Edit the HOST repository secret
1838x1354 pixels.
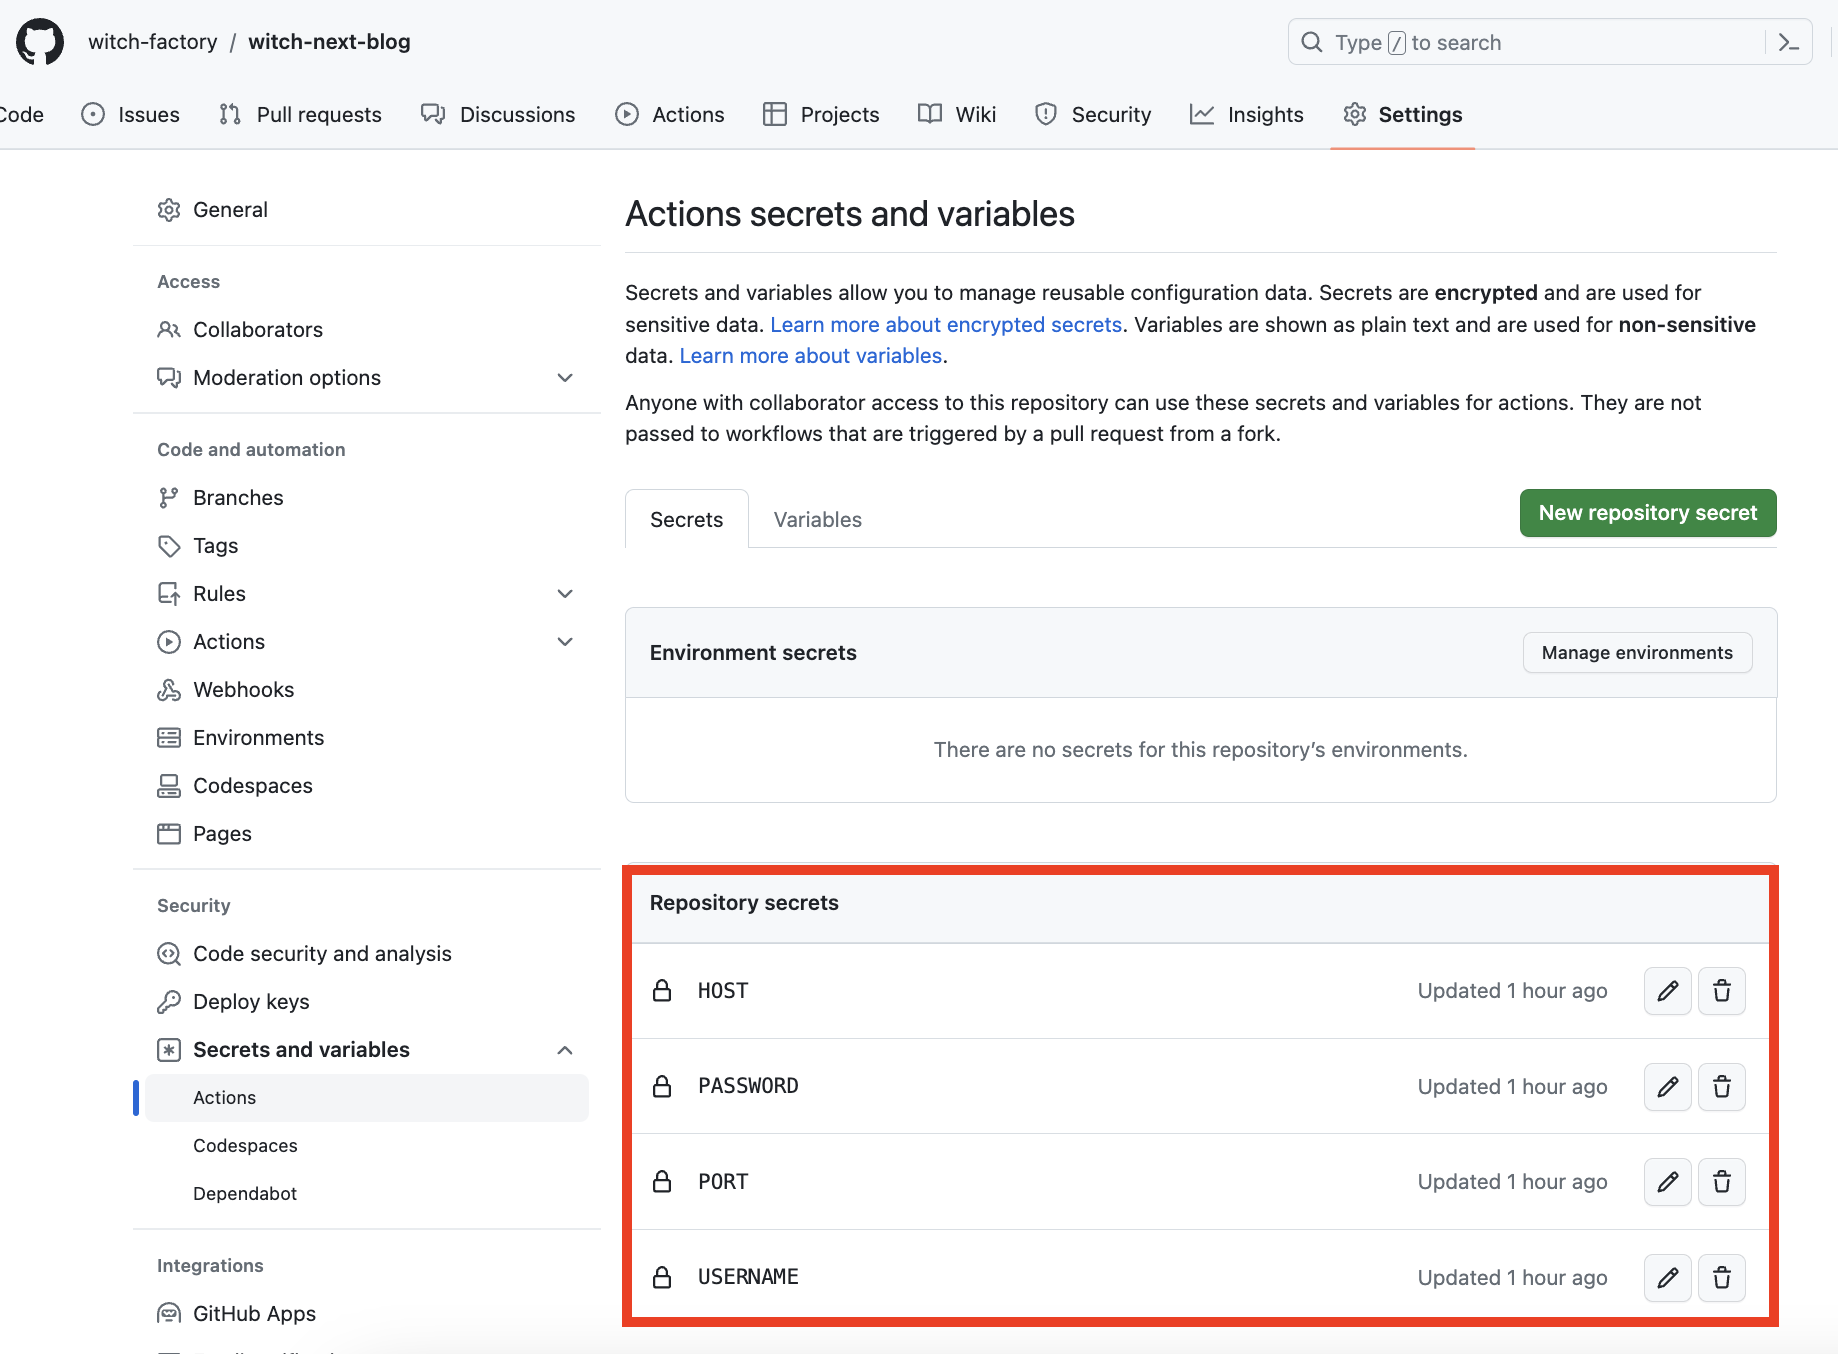point(1667,991)
